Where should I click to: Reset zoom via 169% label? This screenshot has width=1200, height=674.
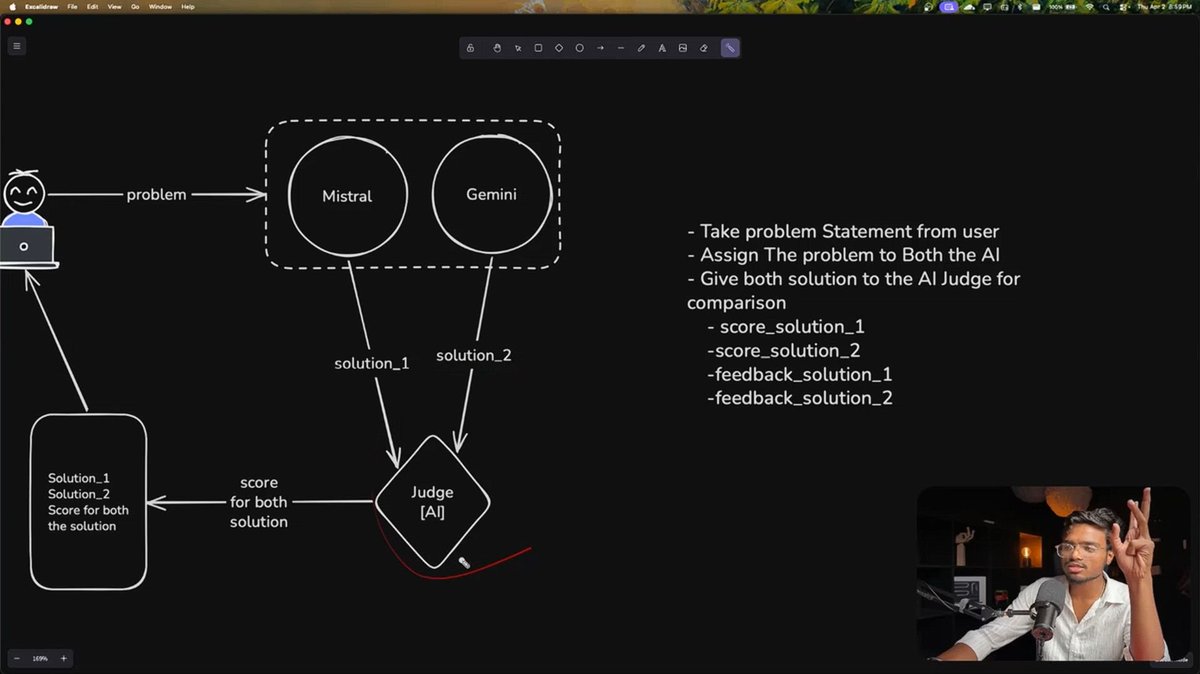tap(40, 658)
